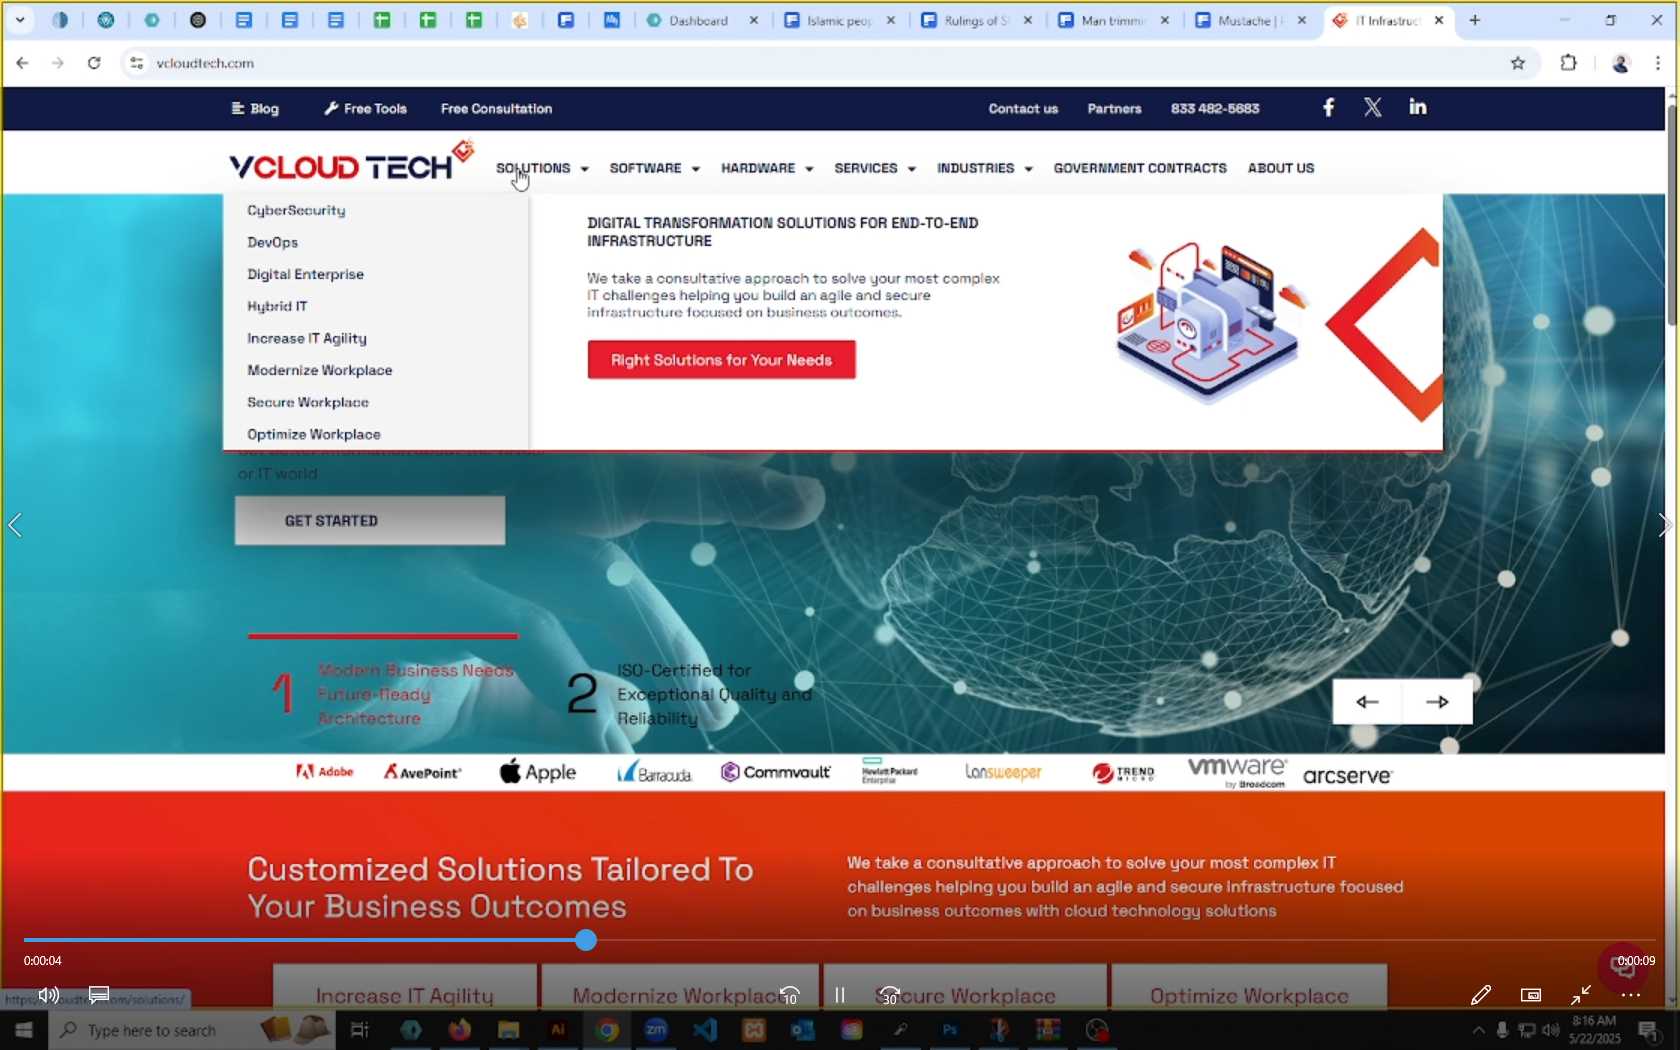Expand the SERVICES nav dropdown
Viewport: 1680px width, 1050px height.
[875, 168]
